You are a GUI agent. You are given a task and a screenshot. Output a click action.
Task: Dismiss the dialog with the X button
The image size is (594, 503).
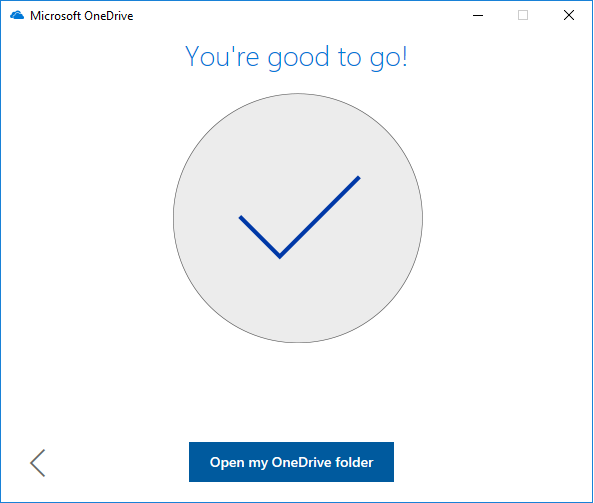(x=569, y=16)
